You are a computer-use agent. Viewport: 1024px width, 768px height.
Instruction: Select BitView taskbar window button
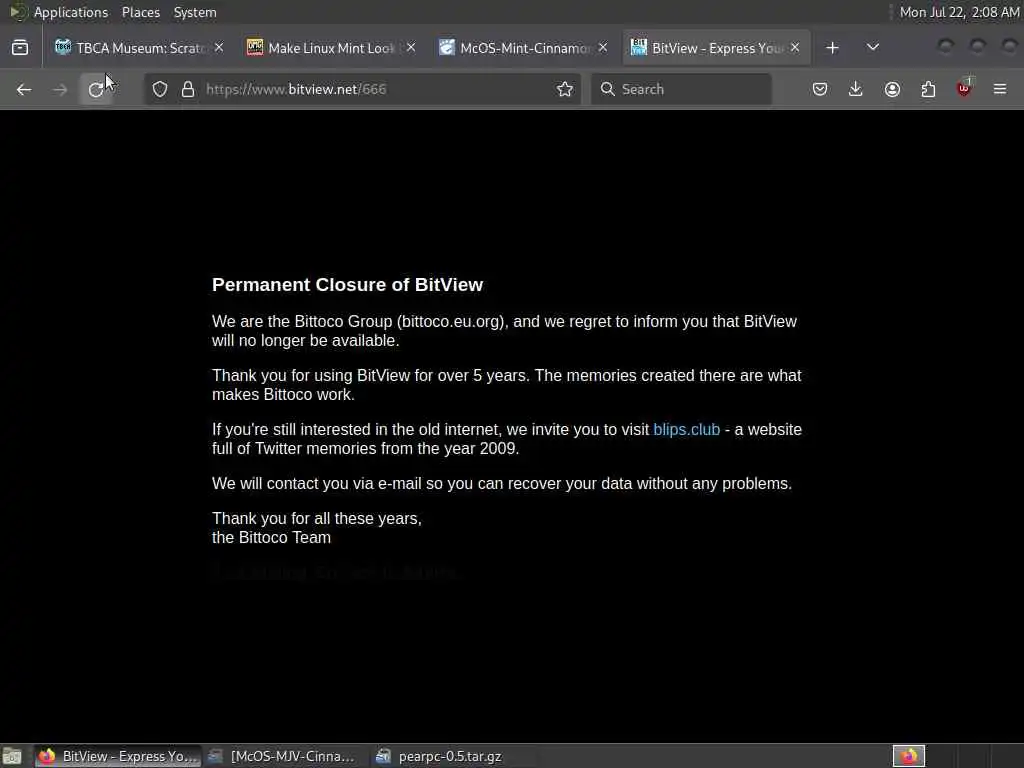click(118, 756)
